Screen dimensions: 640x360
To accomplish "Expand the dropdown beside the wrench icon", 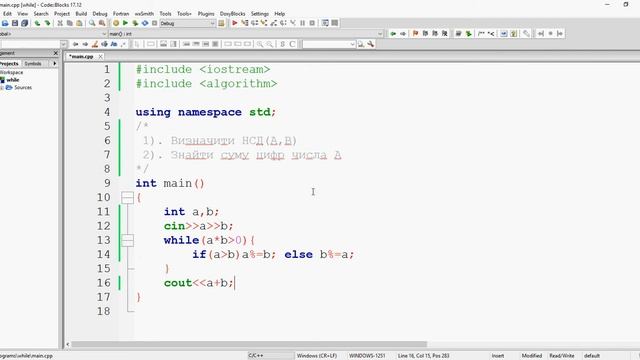I will [352, 44].
